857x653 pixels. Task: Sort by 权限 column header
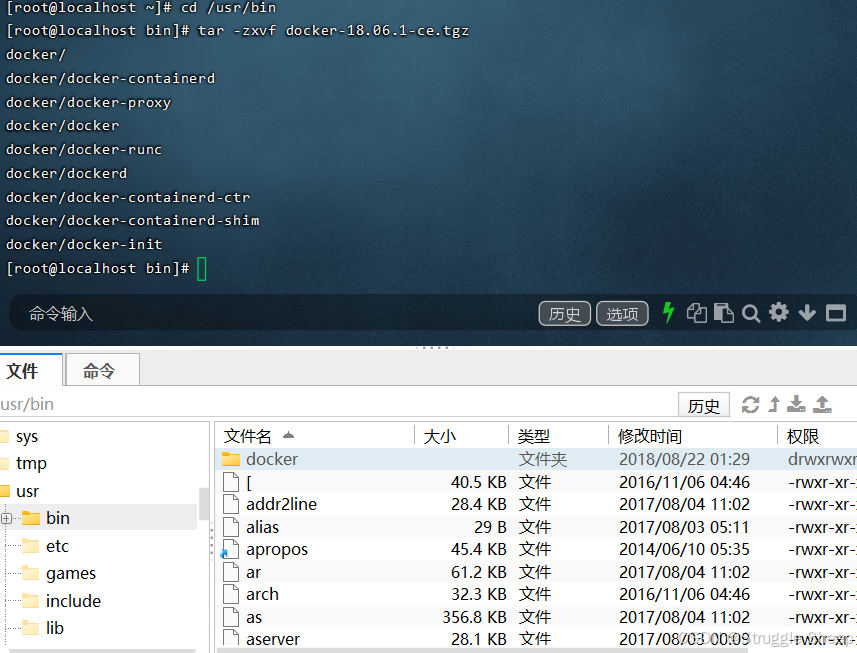817,436
